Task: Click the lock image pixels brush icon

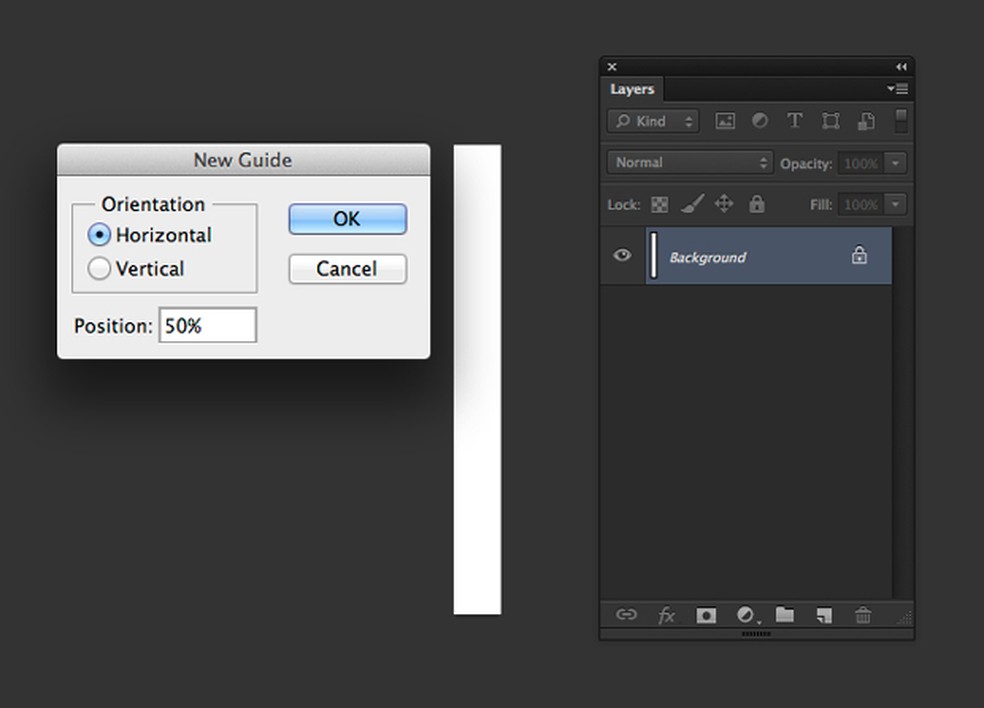Action: [x=691, y=204]
